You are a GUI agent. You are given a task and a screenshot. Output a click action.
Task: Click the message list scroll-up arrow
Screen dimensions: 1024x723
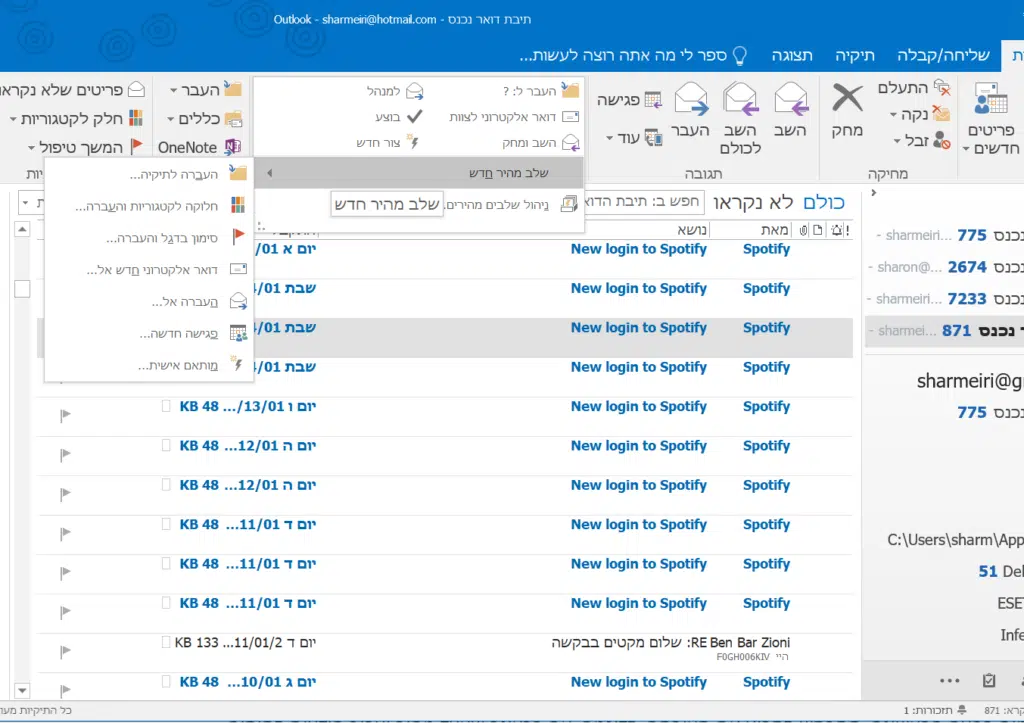coord(22,229)
